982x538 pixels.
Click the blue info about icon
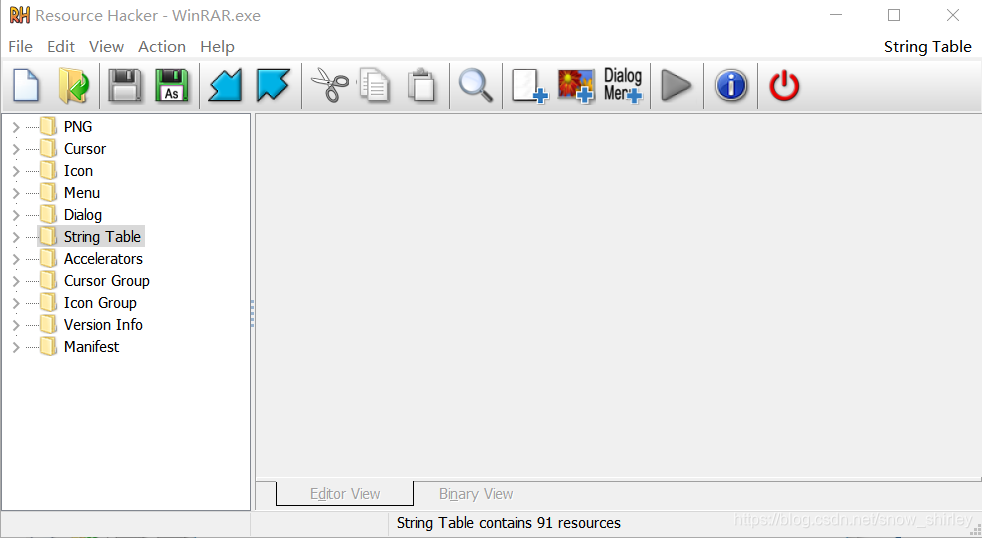pos(731,86)
